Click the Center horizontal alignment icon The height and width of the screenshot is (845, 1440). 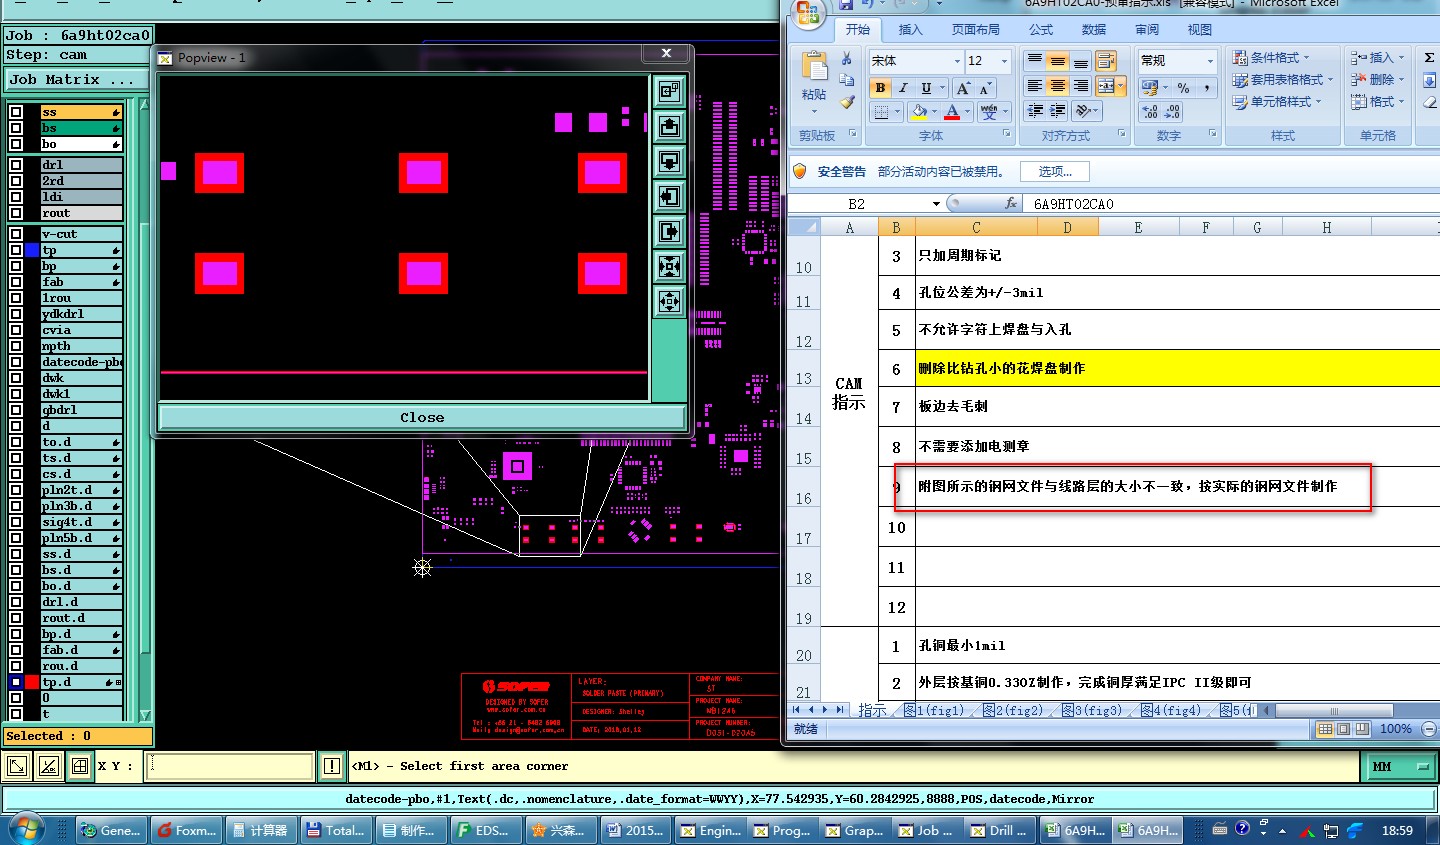click(1058, 87)
